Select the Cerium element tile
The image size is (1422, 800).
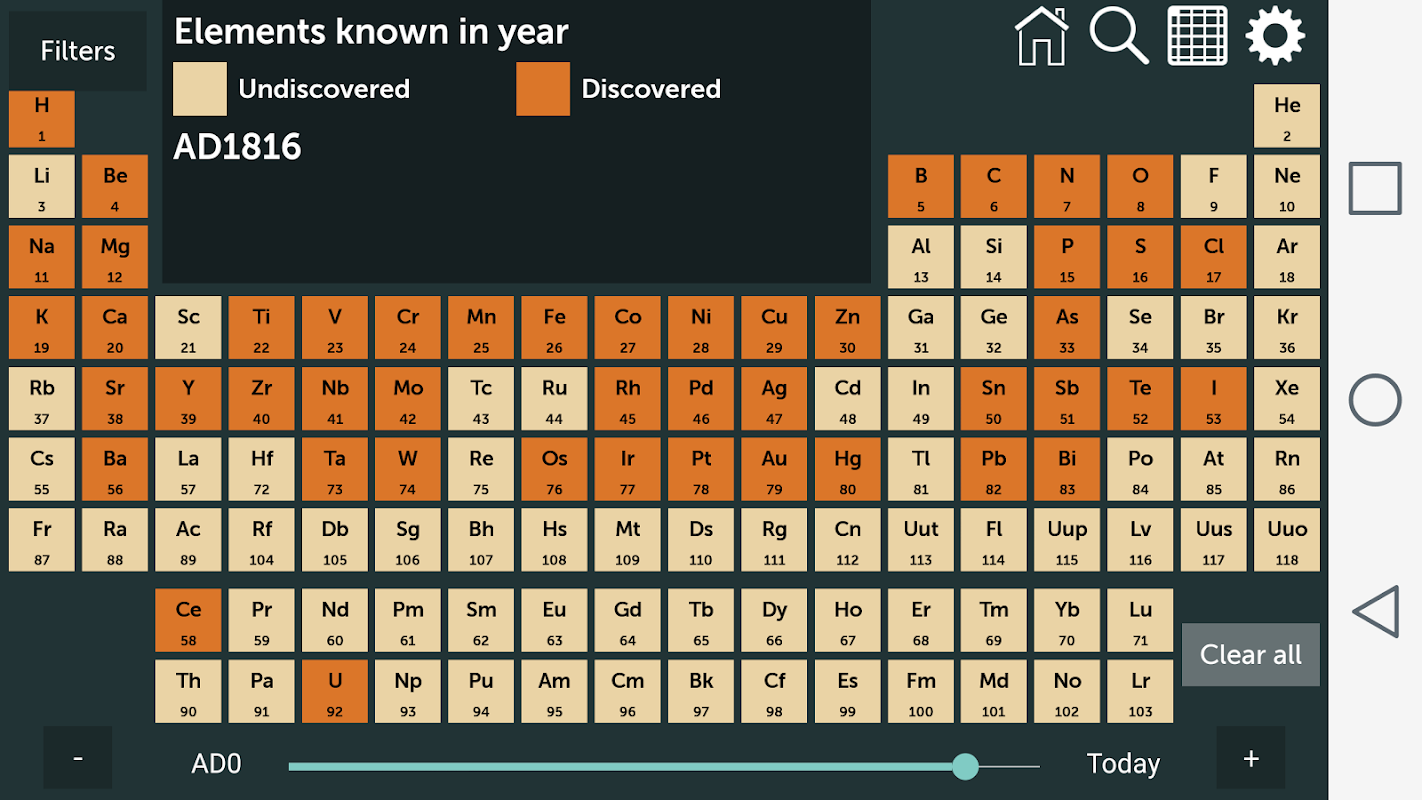188,620
